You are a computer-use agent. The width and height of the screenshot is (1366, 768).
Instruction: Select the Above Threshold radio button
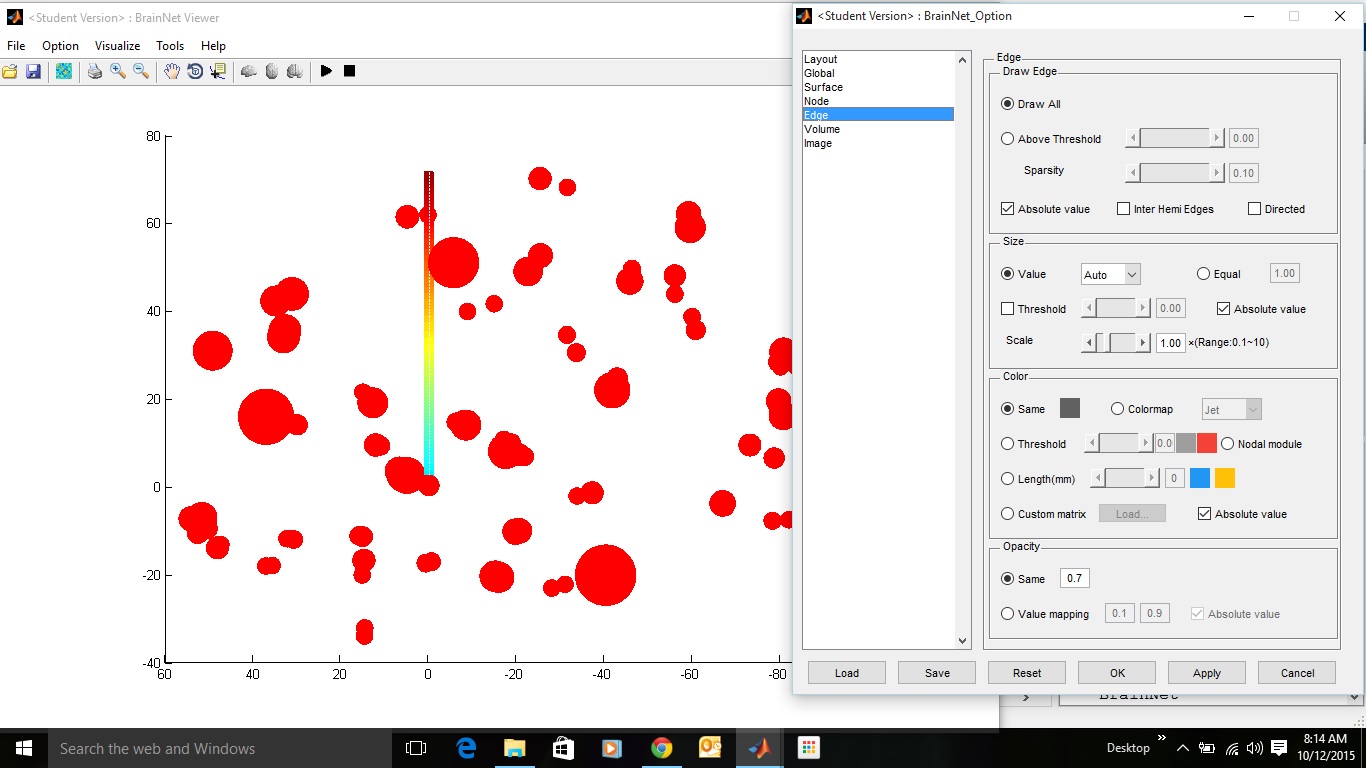point(1008,139)
